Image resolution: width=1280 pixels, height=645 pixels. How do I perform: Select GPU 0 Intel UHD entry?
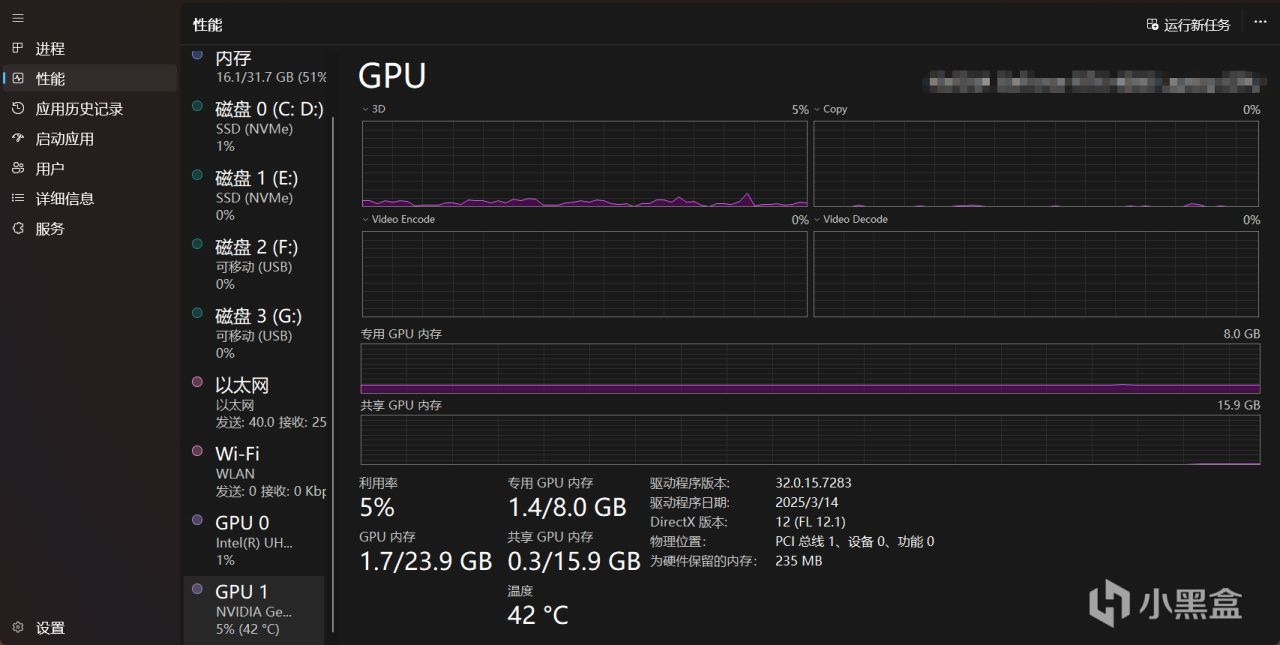(x=256, y=540)
